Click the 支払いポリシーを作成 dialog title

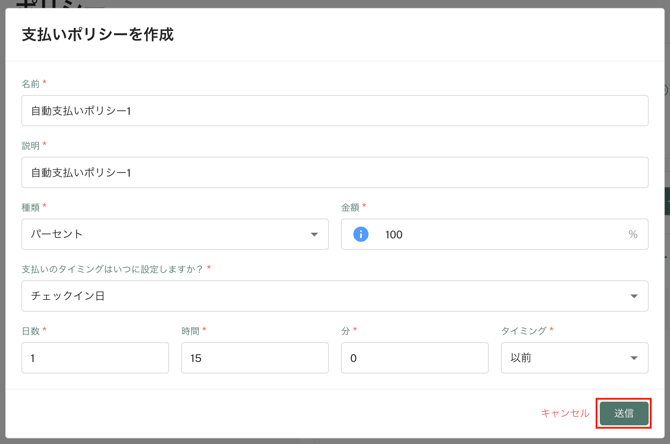(x=98, y=34)
